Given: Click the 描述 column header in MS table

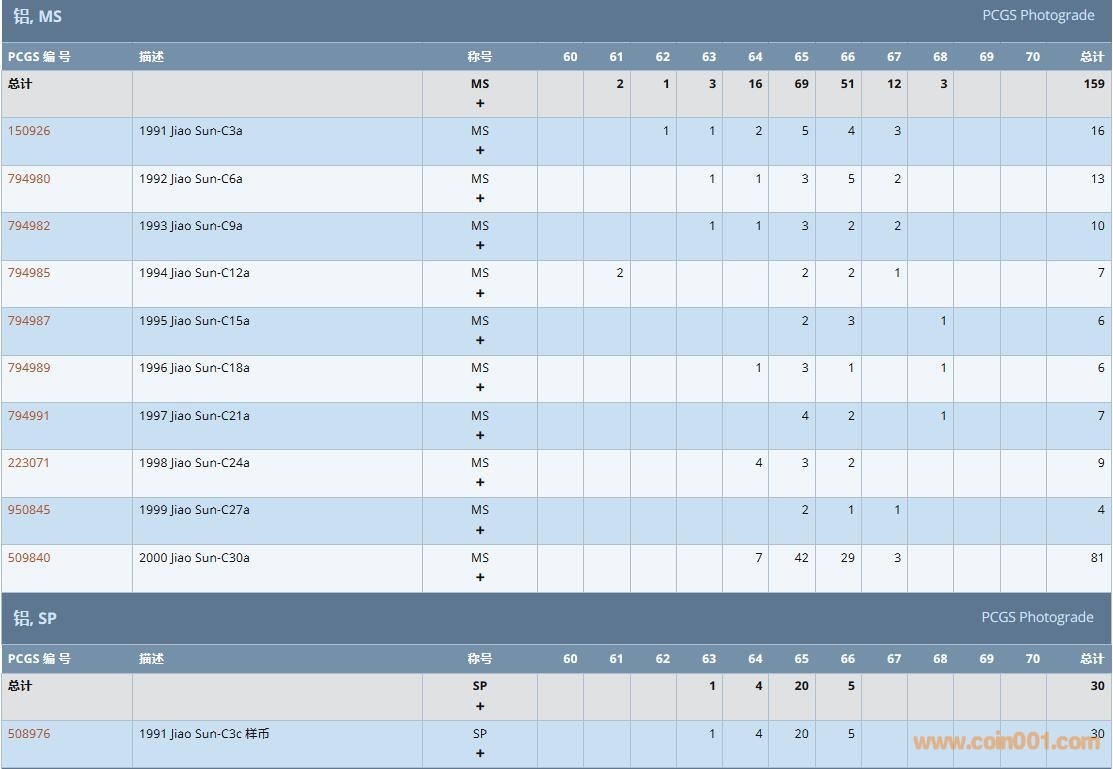Looking at the screenshot, I should [x=151, y=57].
